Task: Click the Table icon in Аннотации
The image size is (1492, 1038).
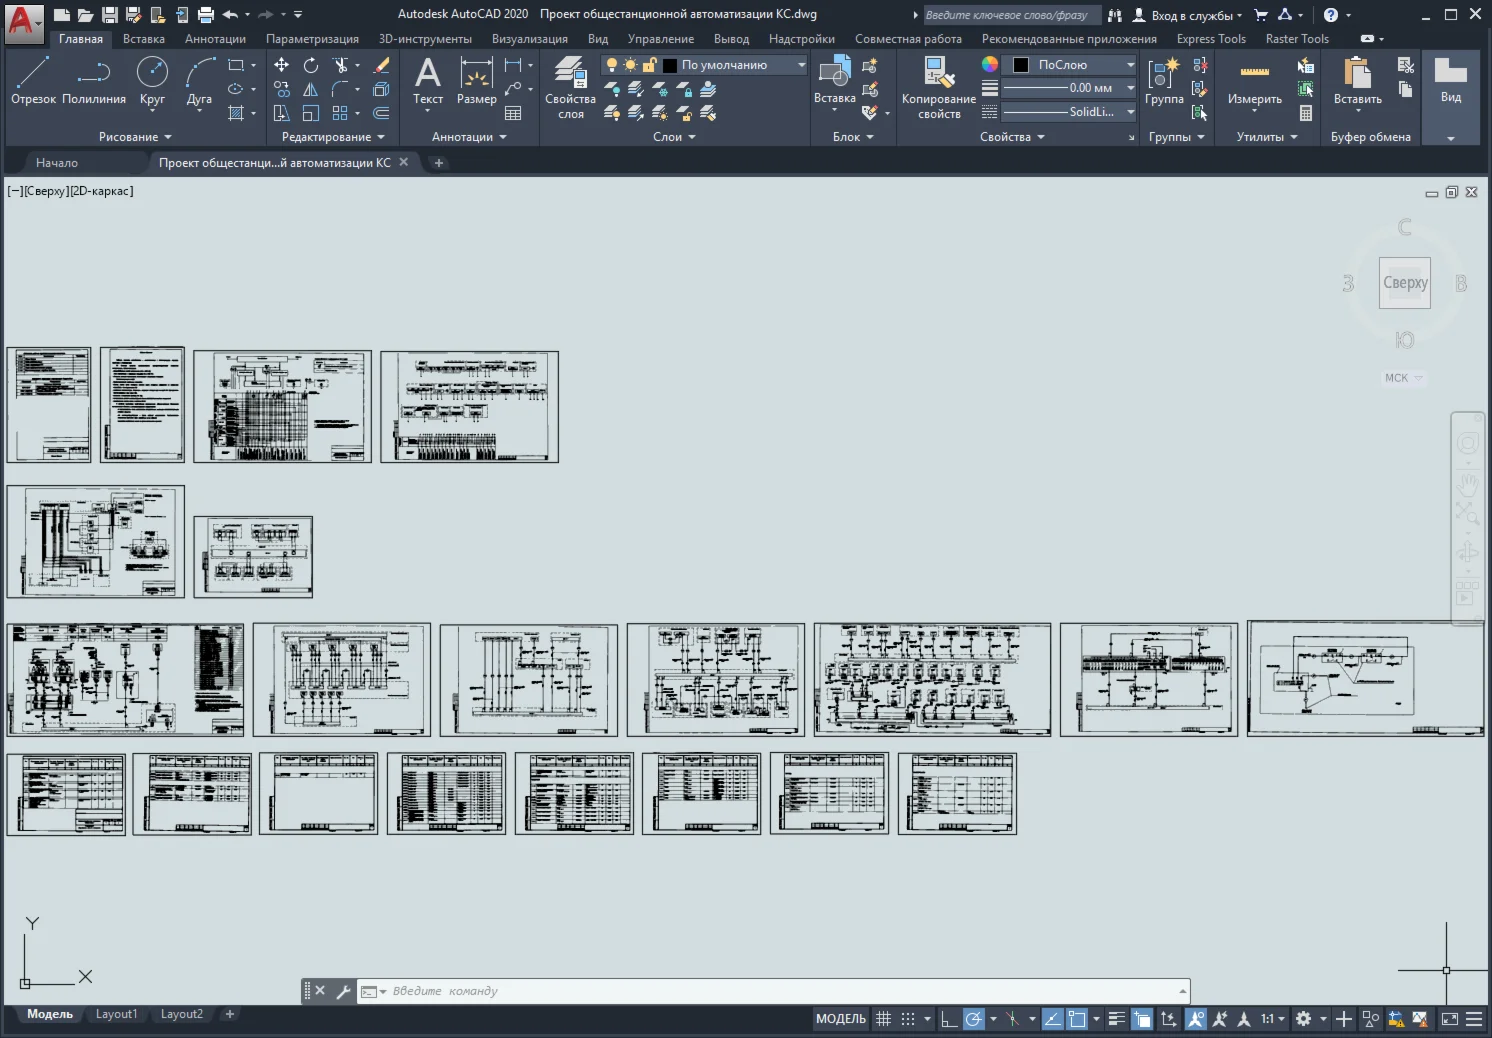Action: [x=513, y=113]
